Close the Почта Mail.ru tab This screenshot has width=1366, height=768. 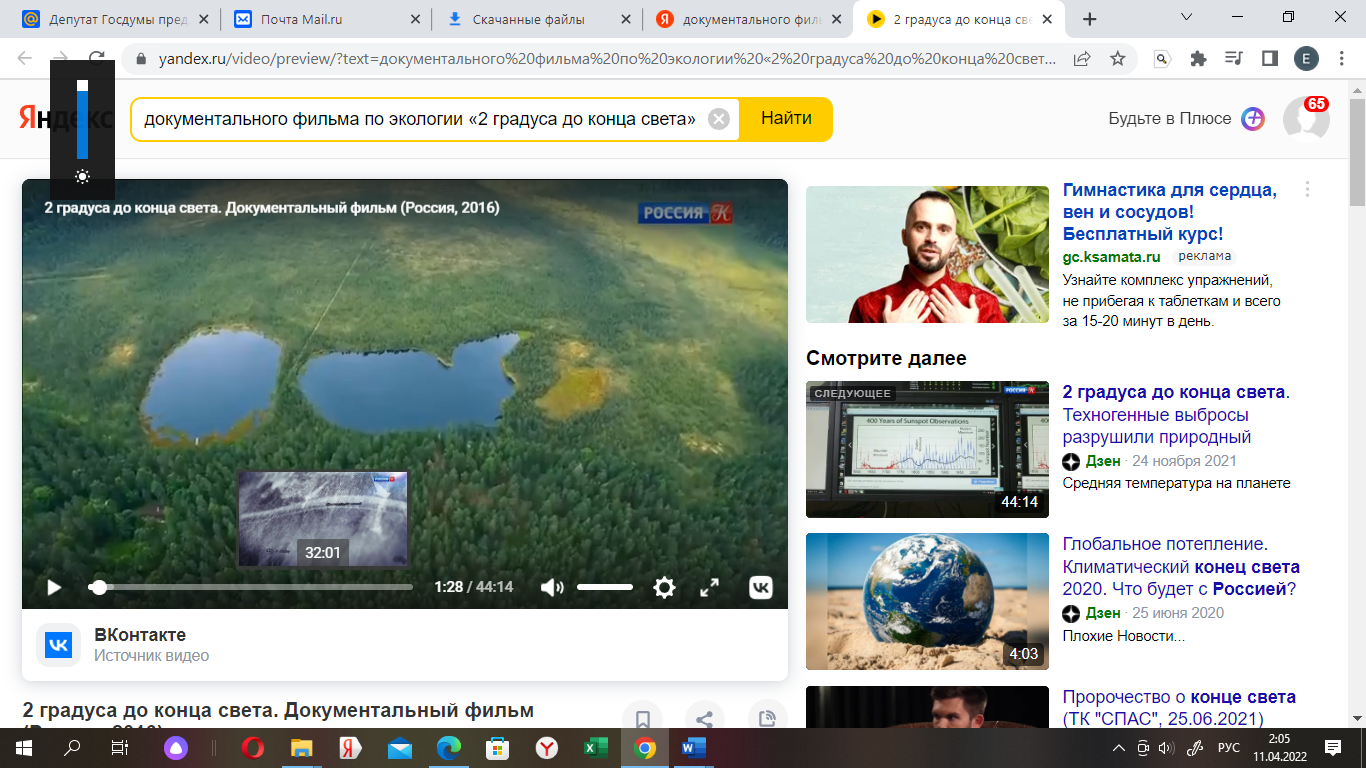[x=415, y=19]
